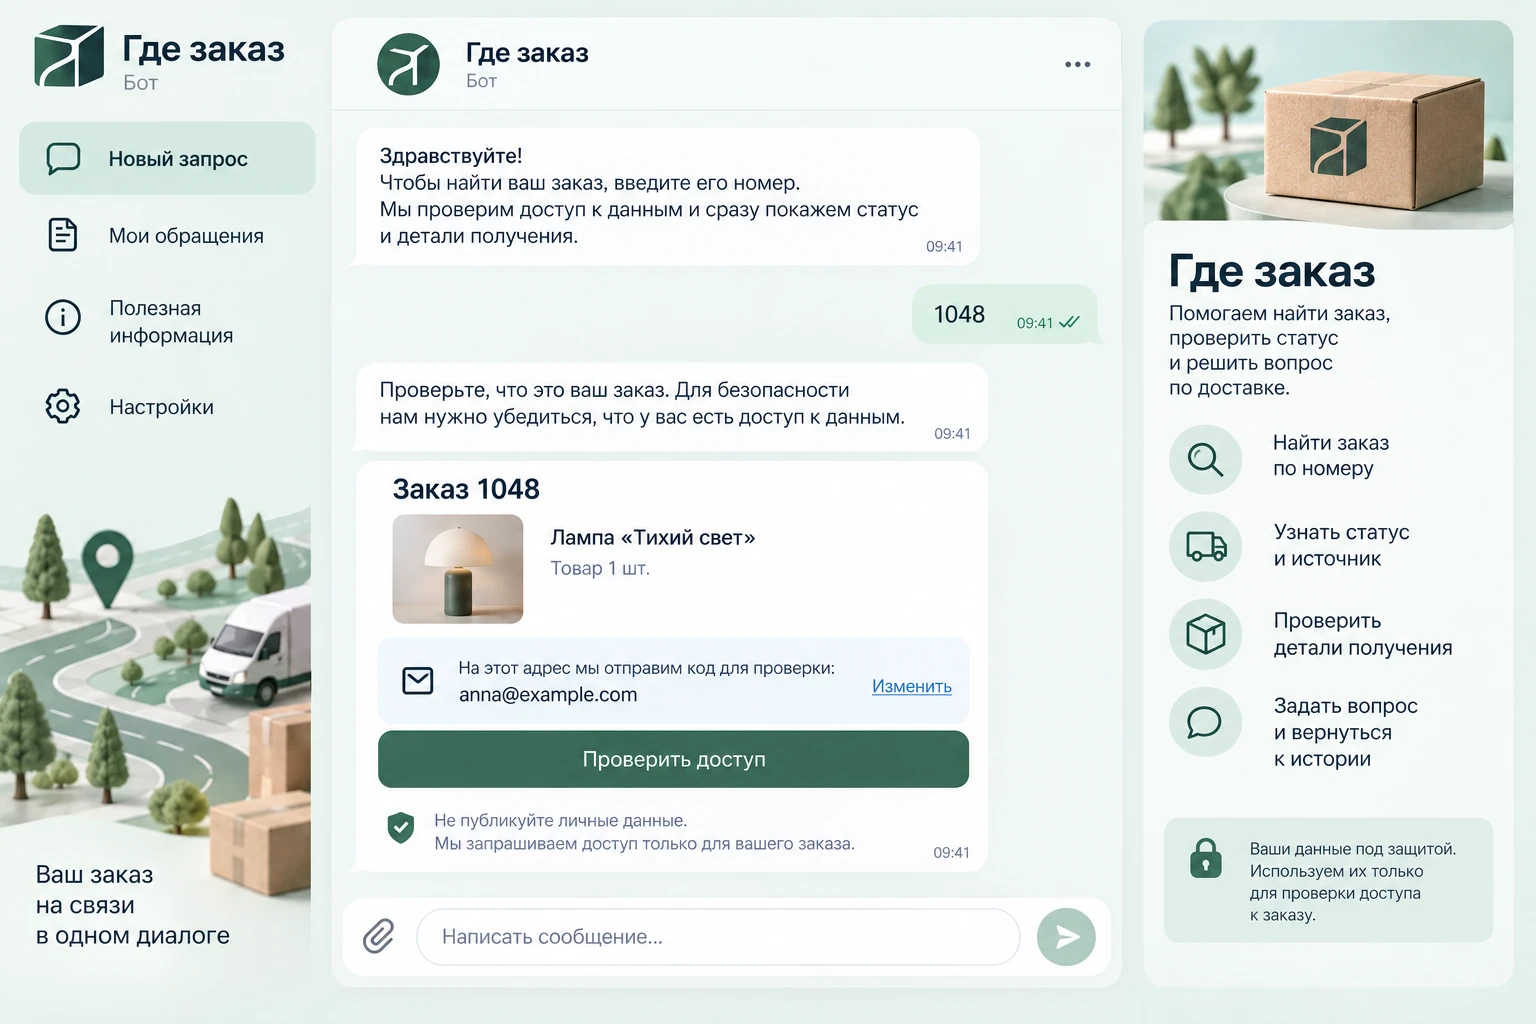Click the speech bubble icon beside Новый запрос
Viewport: 1536px width, 1024px height.
tap(63, 158)
